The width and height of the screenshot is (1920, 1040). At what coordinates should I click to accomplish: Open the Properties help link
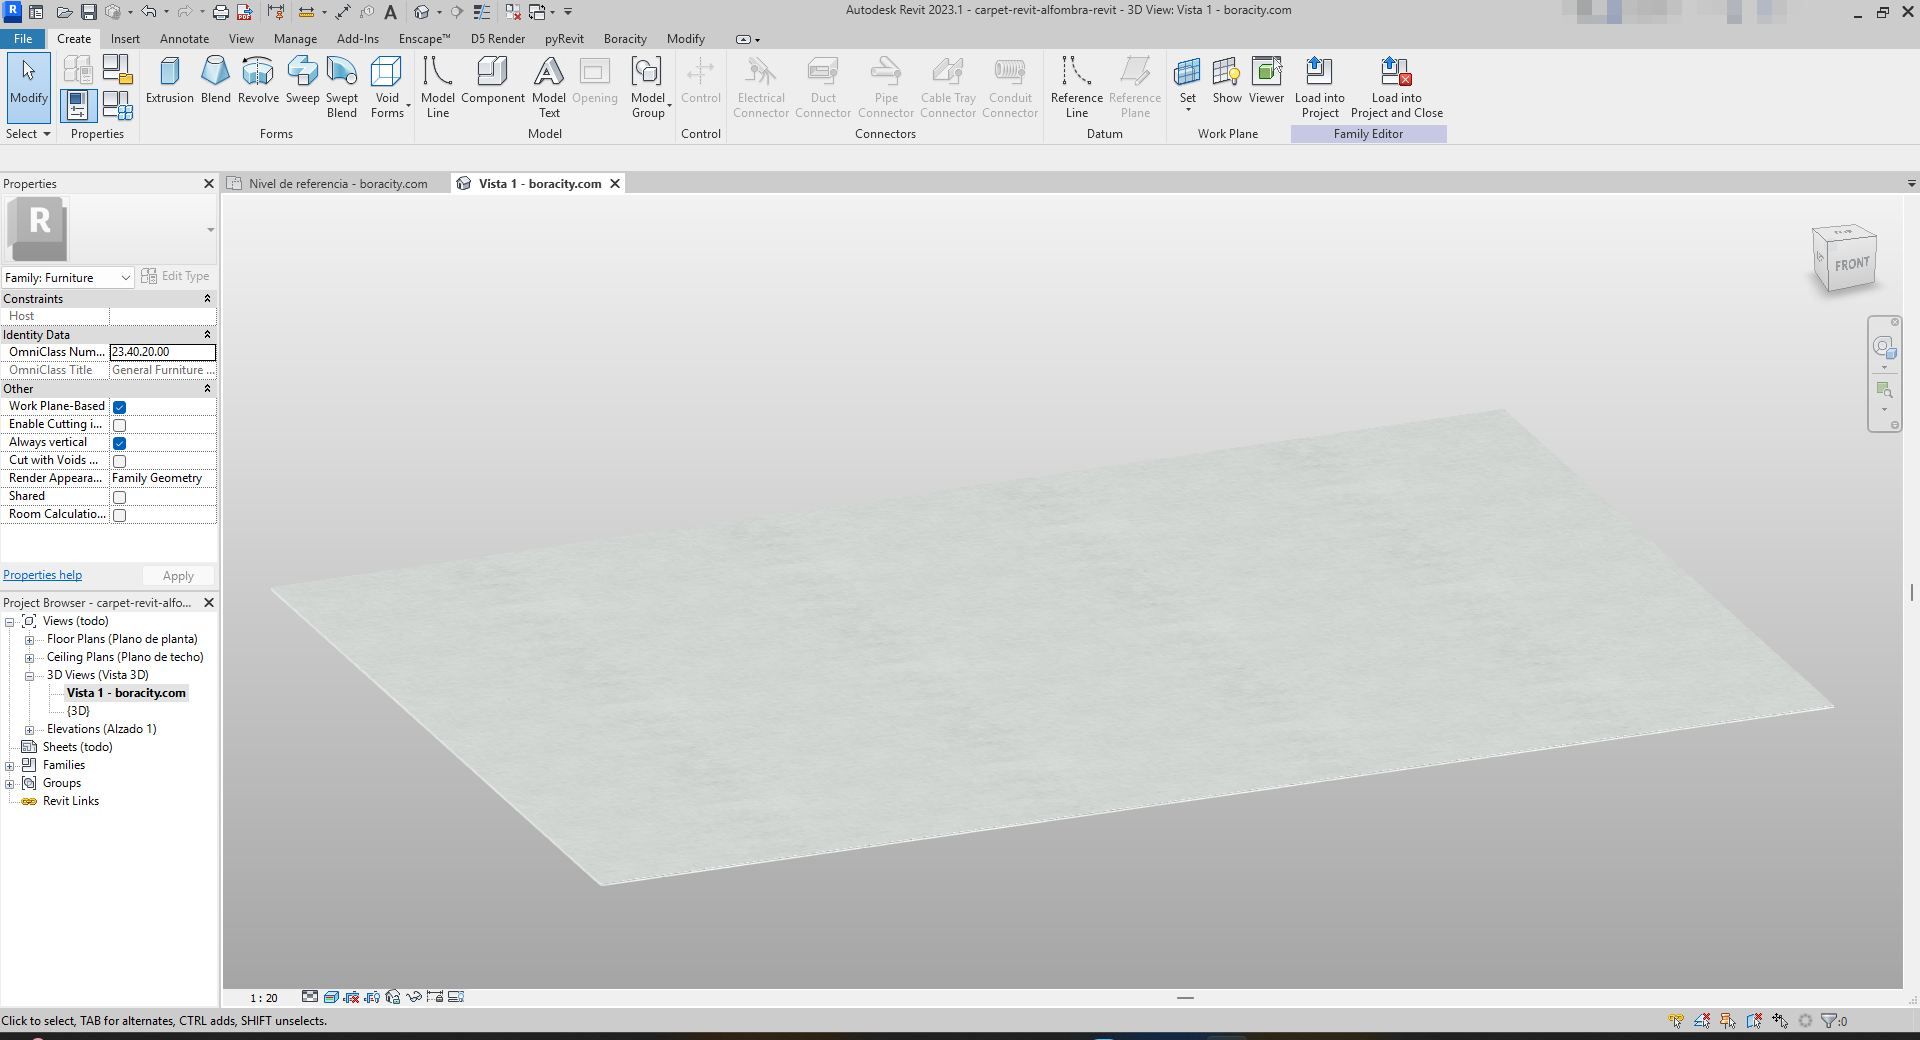tap(42, 575)
